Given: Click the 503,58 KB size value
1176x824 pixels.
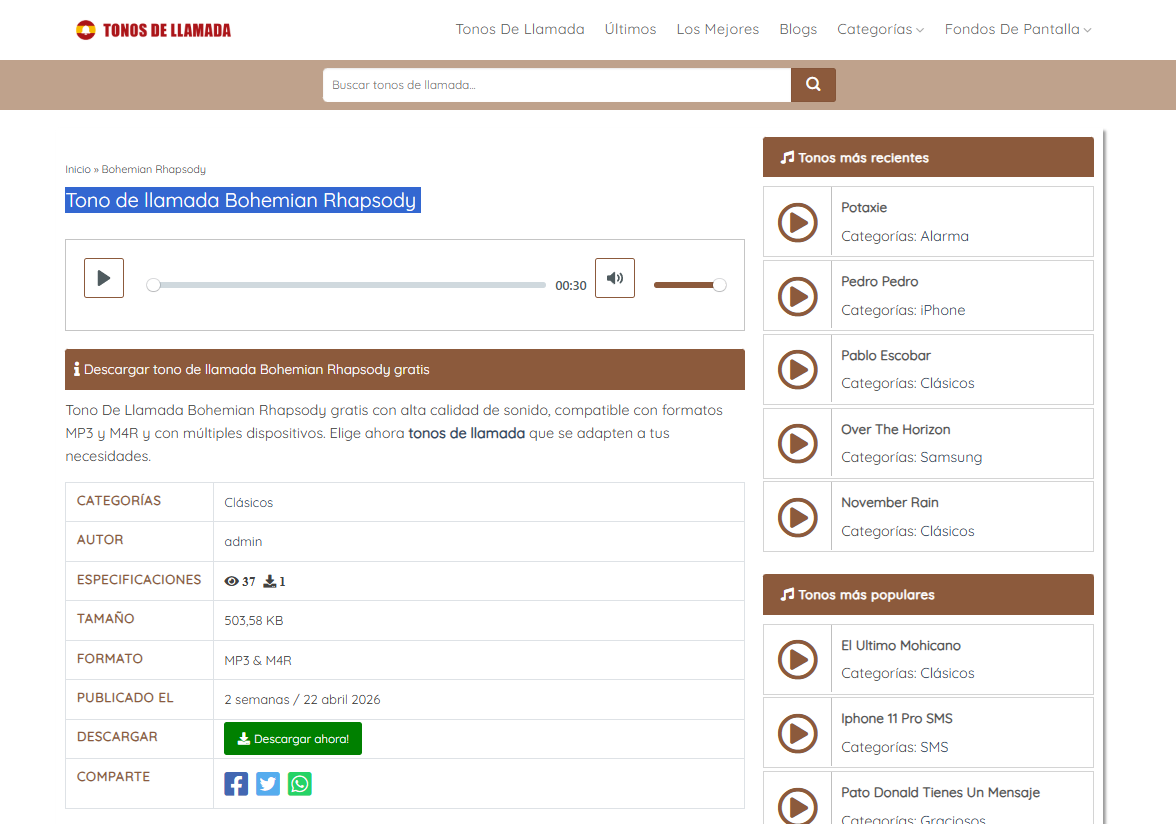Looking at the screenshot, I should pos(254,621).
